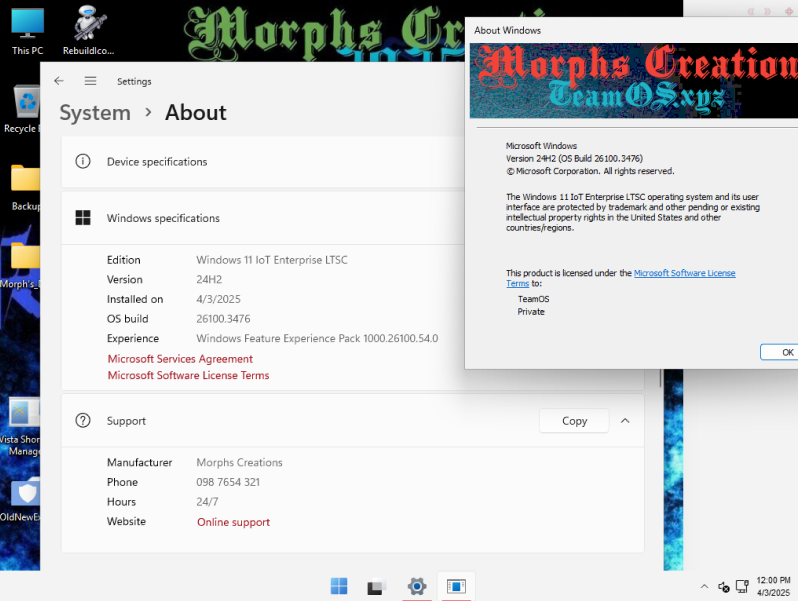Image resolution: width=798 pixels, height=601 pixels.
Task: Click the Settings page vertical scrollbar
Action: tap(661, 379)
